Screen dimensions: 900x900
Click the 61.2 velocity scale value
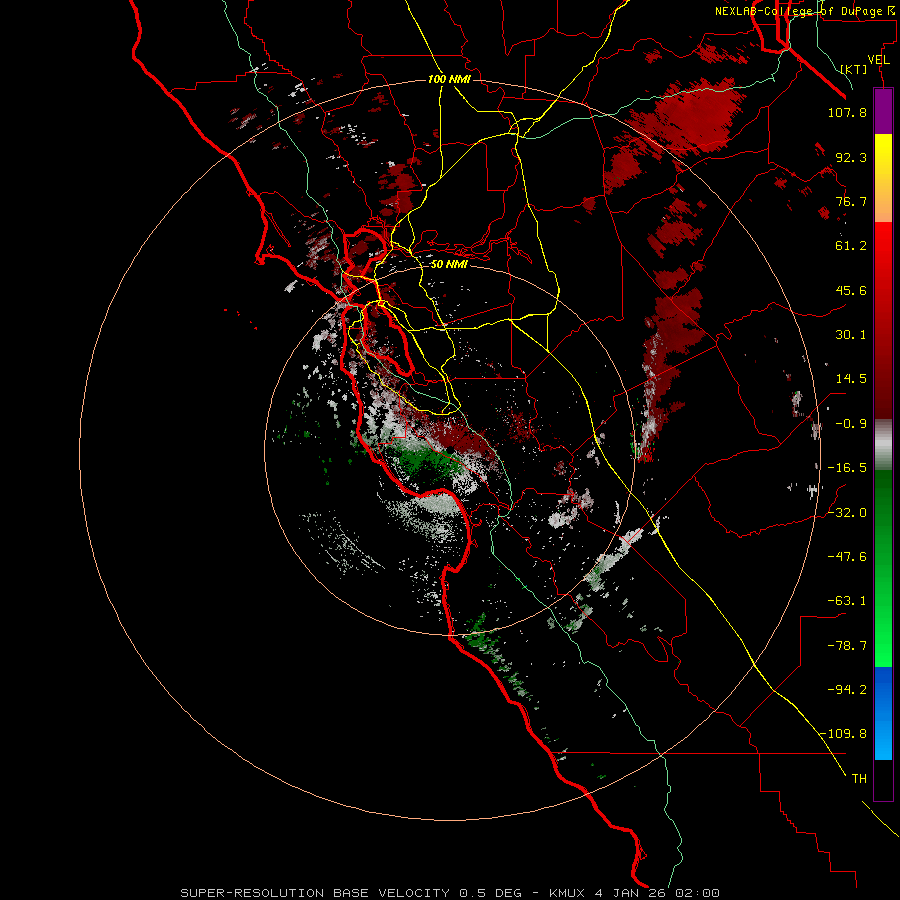(x=851, y=246)
